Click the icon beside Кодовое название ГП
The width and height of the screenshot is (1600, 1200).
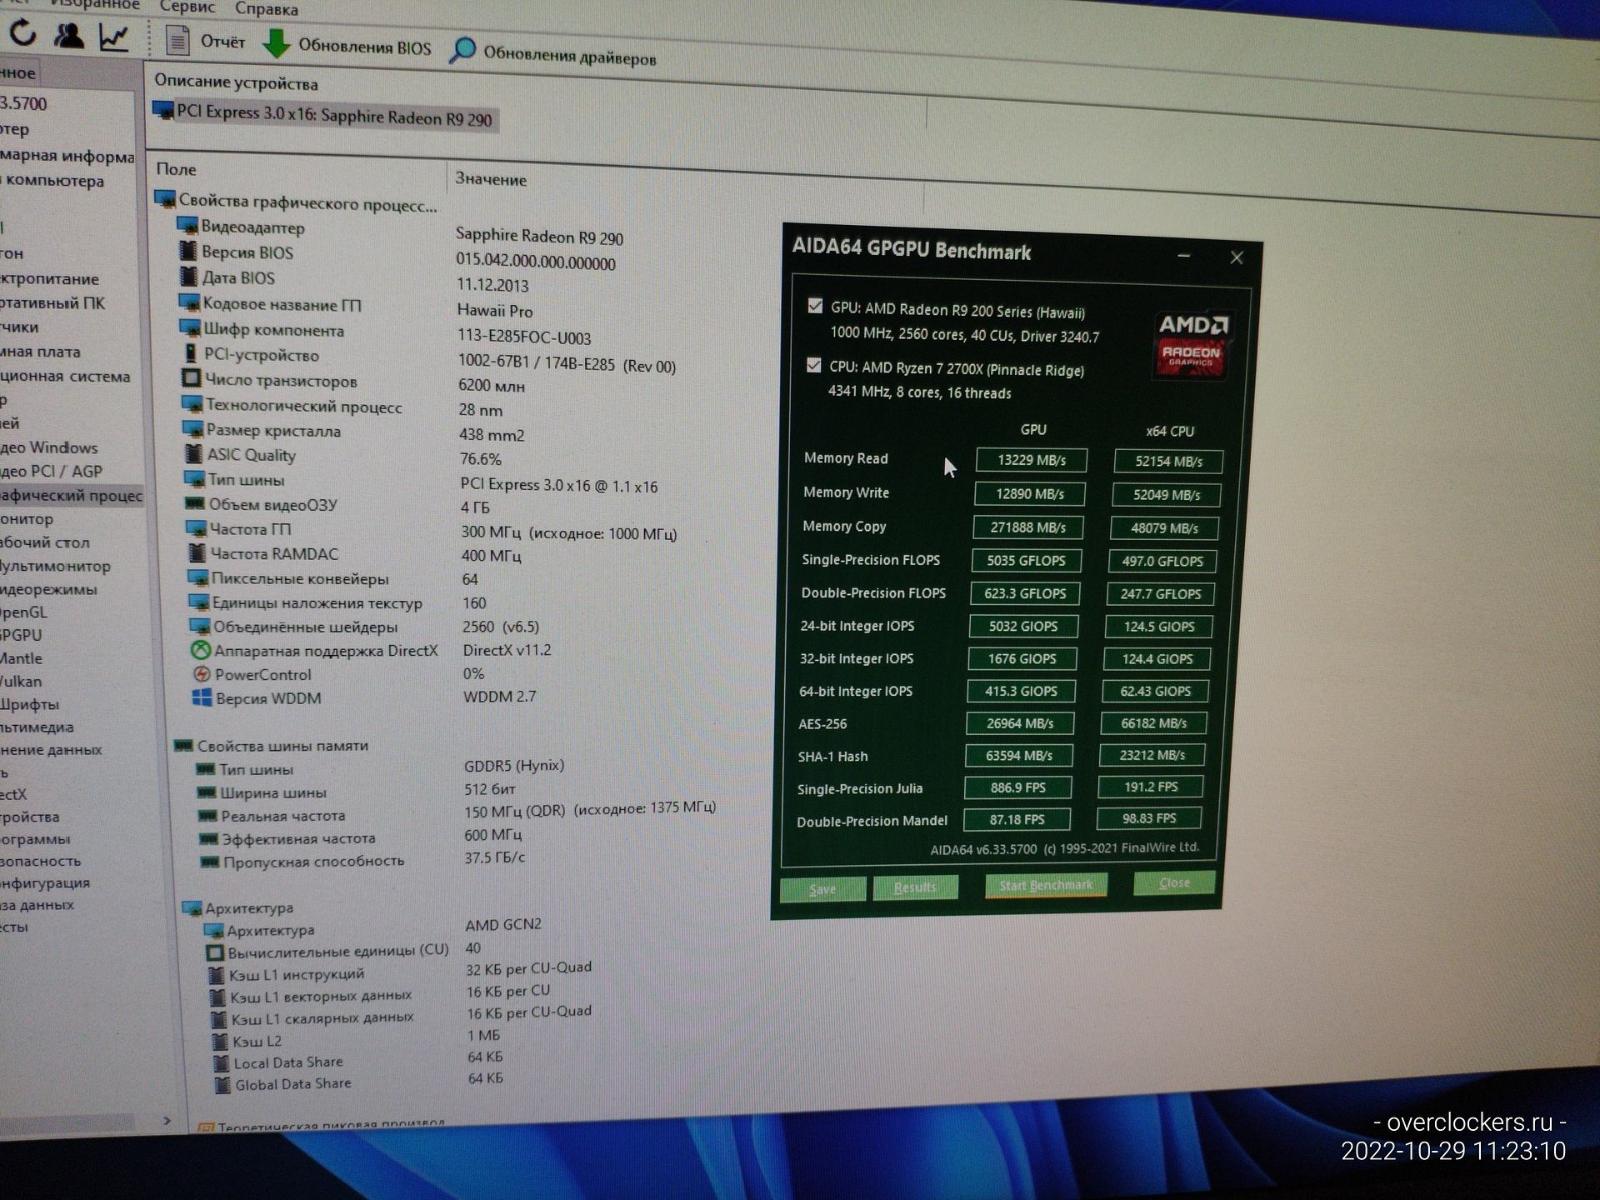point(189,302)
